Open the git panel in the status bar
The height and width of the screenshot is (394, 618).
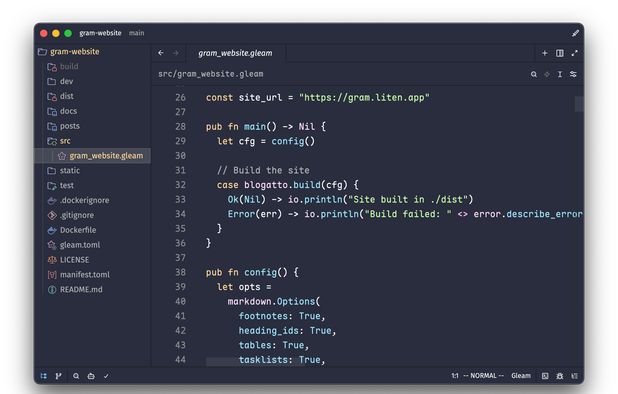click(58, 376)
